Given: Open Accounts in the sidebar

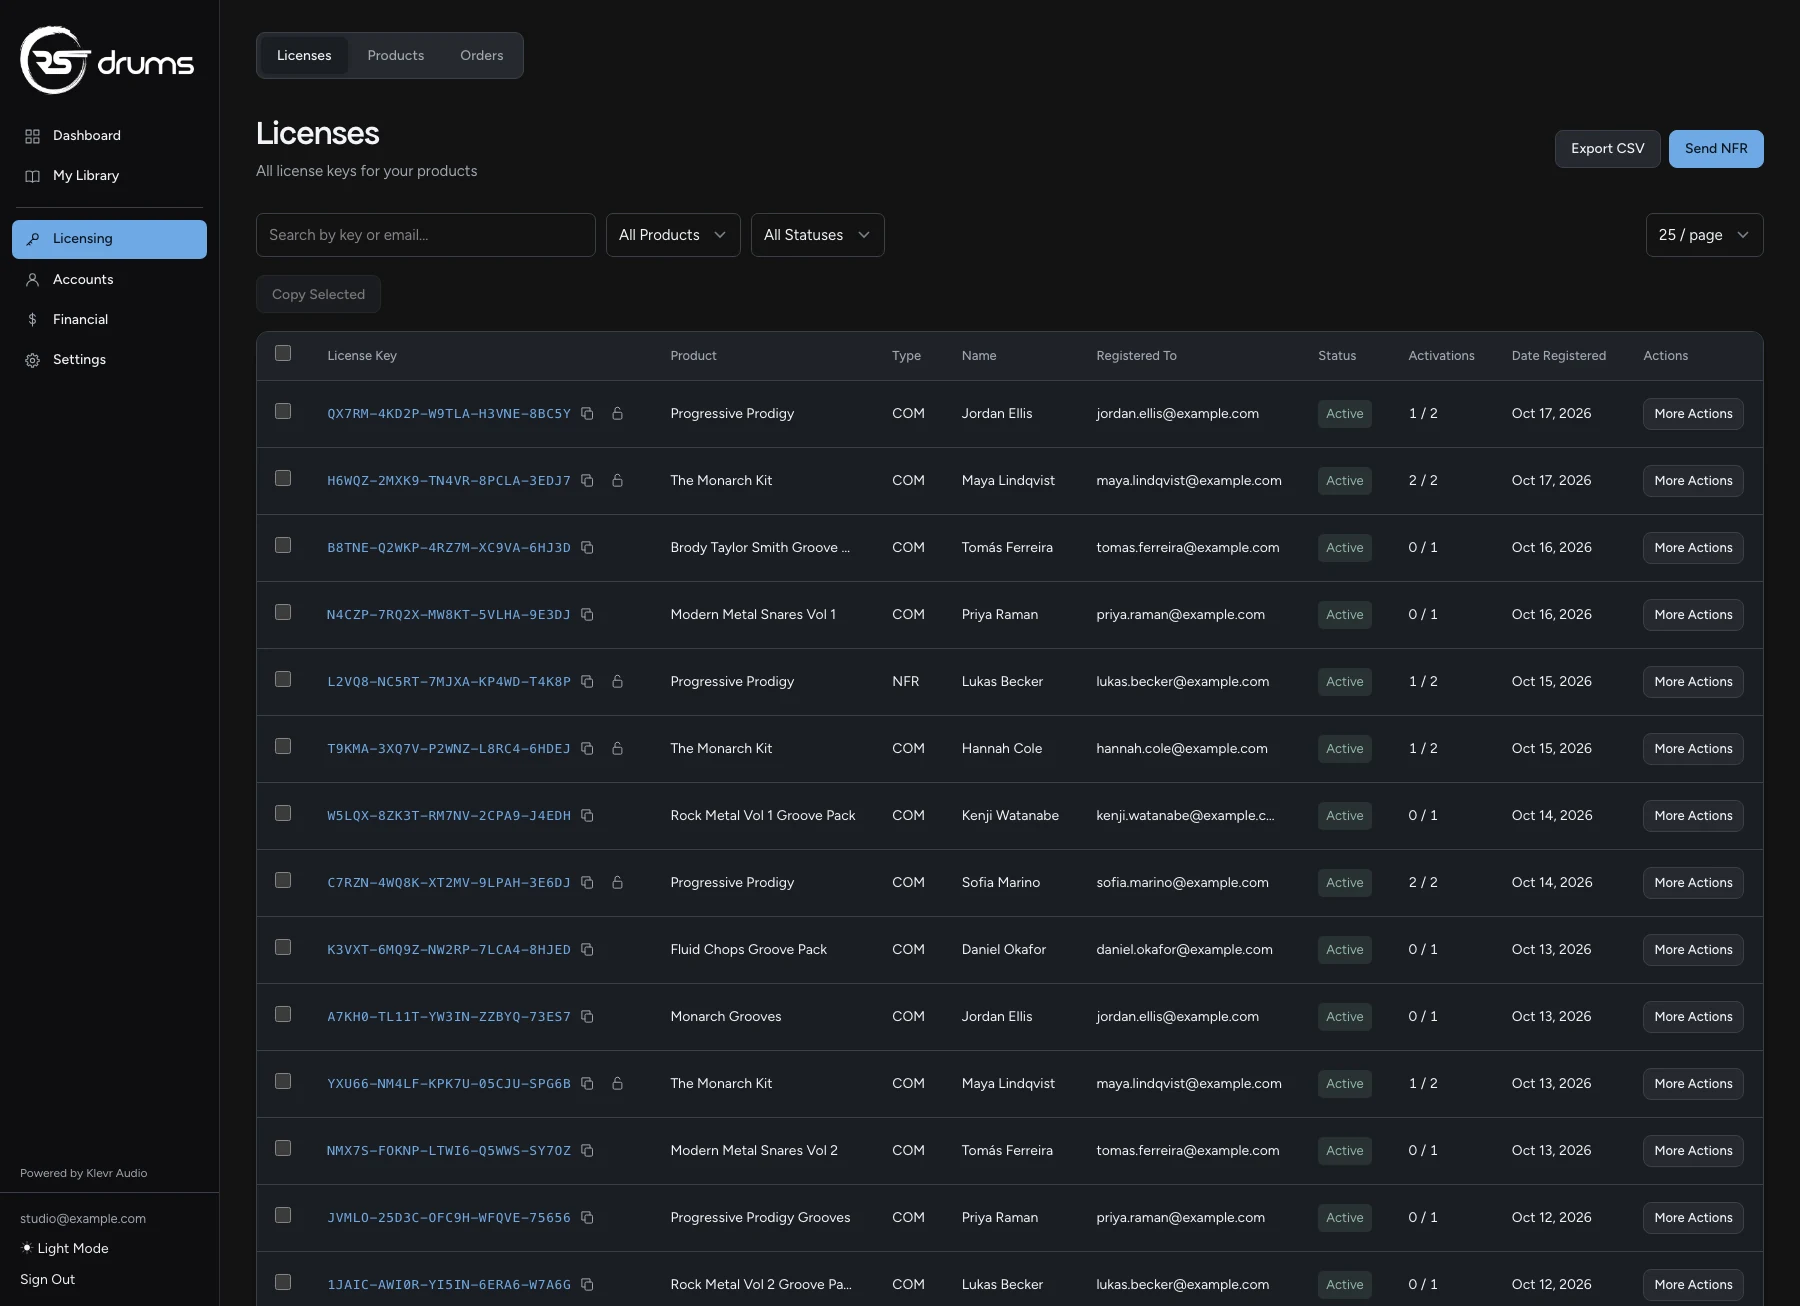Looking at the screenshot, I should [109, 280].
